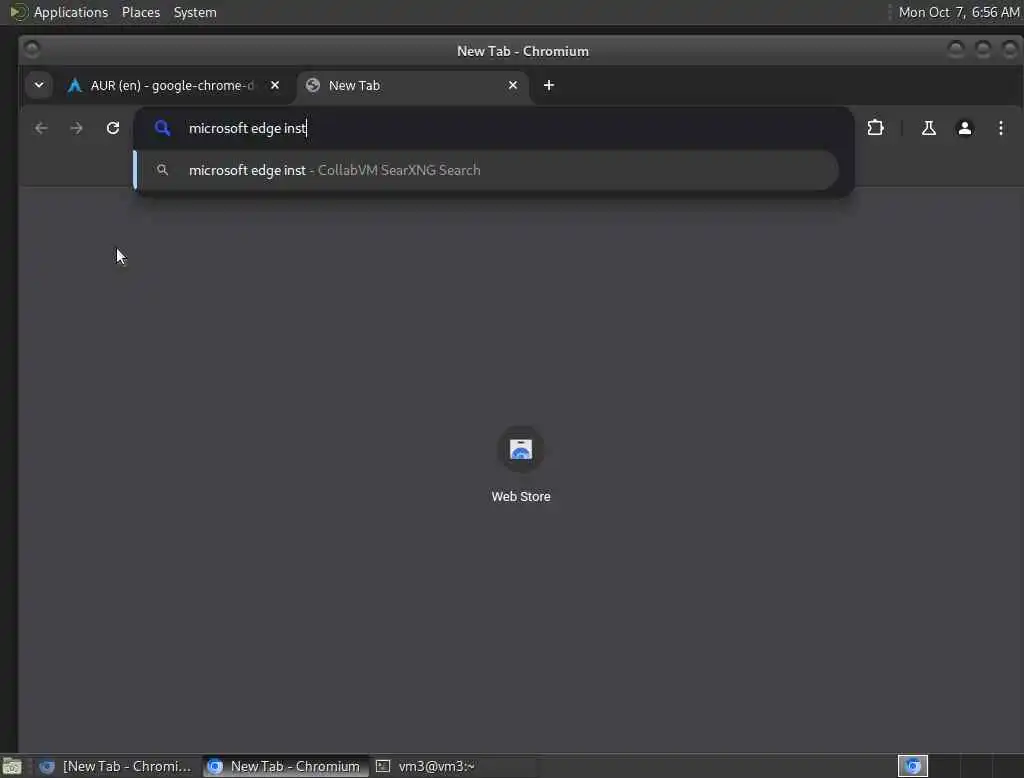Click the Web Store label

pos(520,496)
